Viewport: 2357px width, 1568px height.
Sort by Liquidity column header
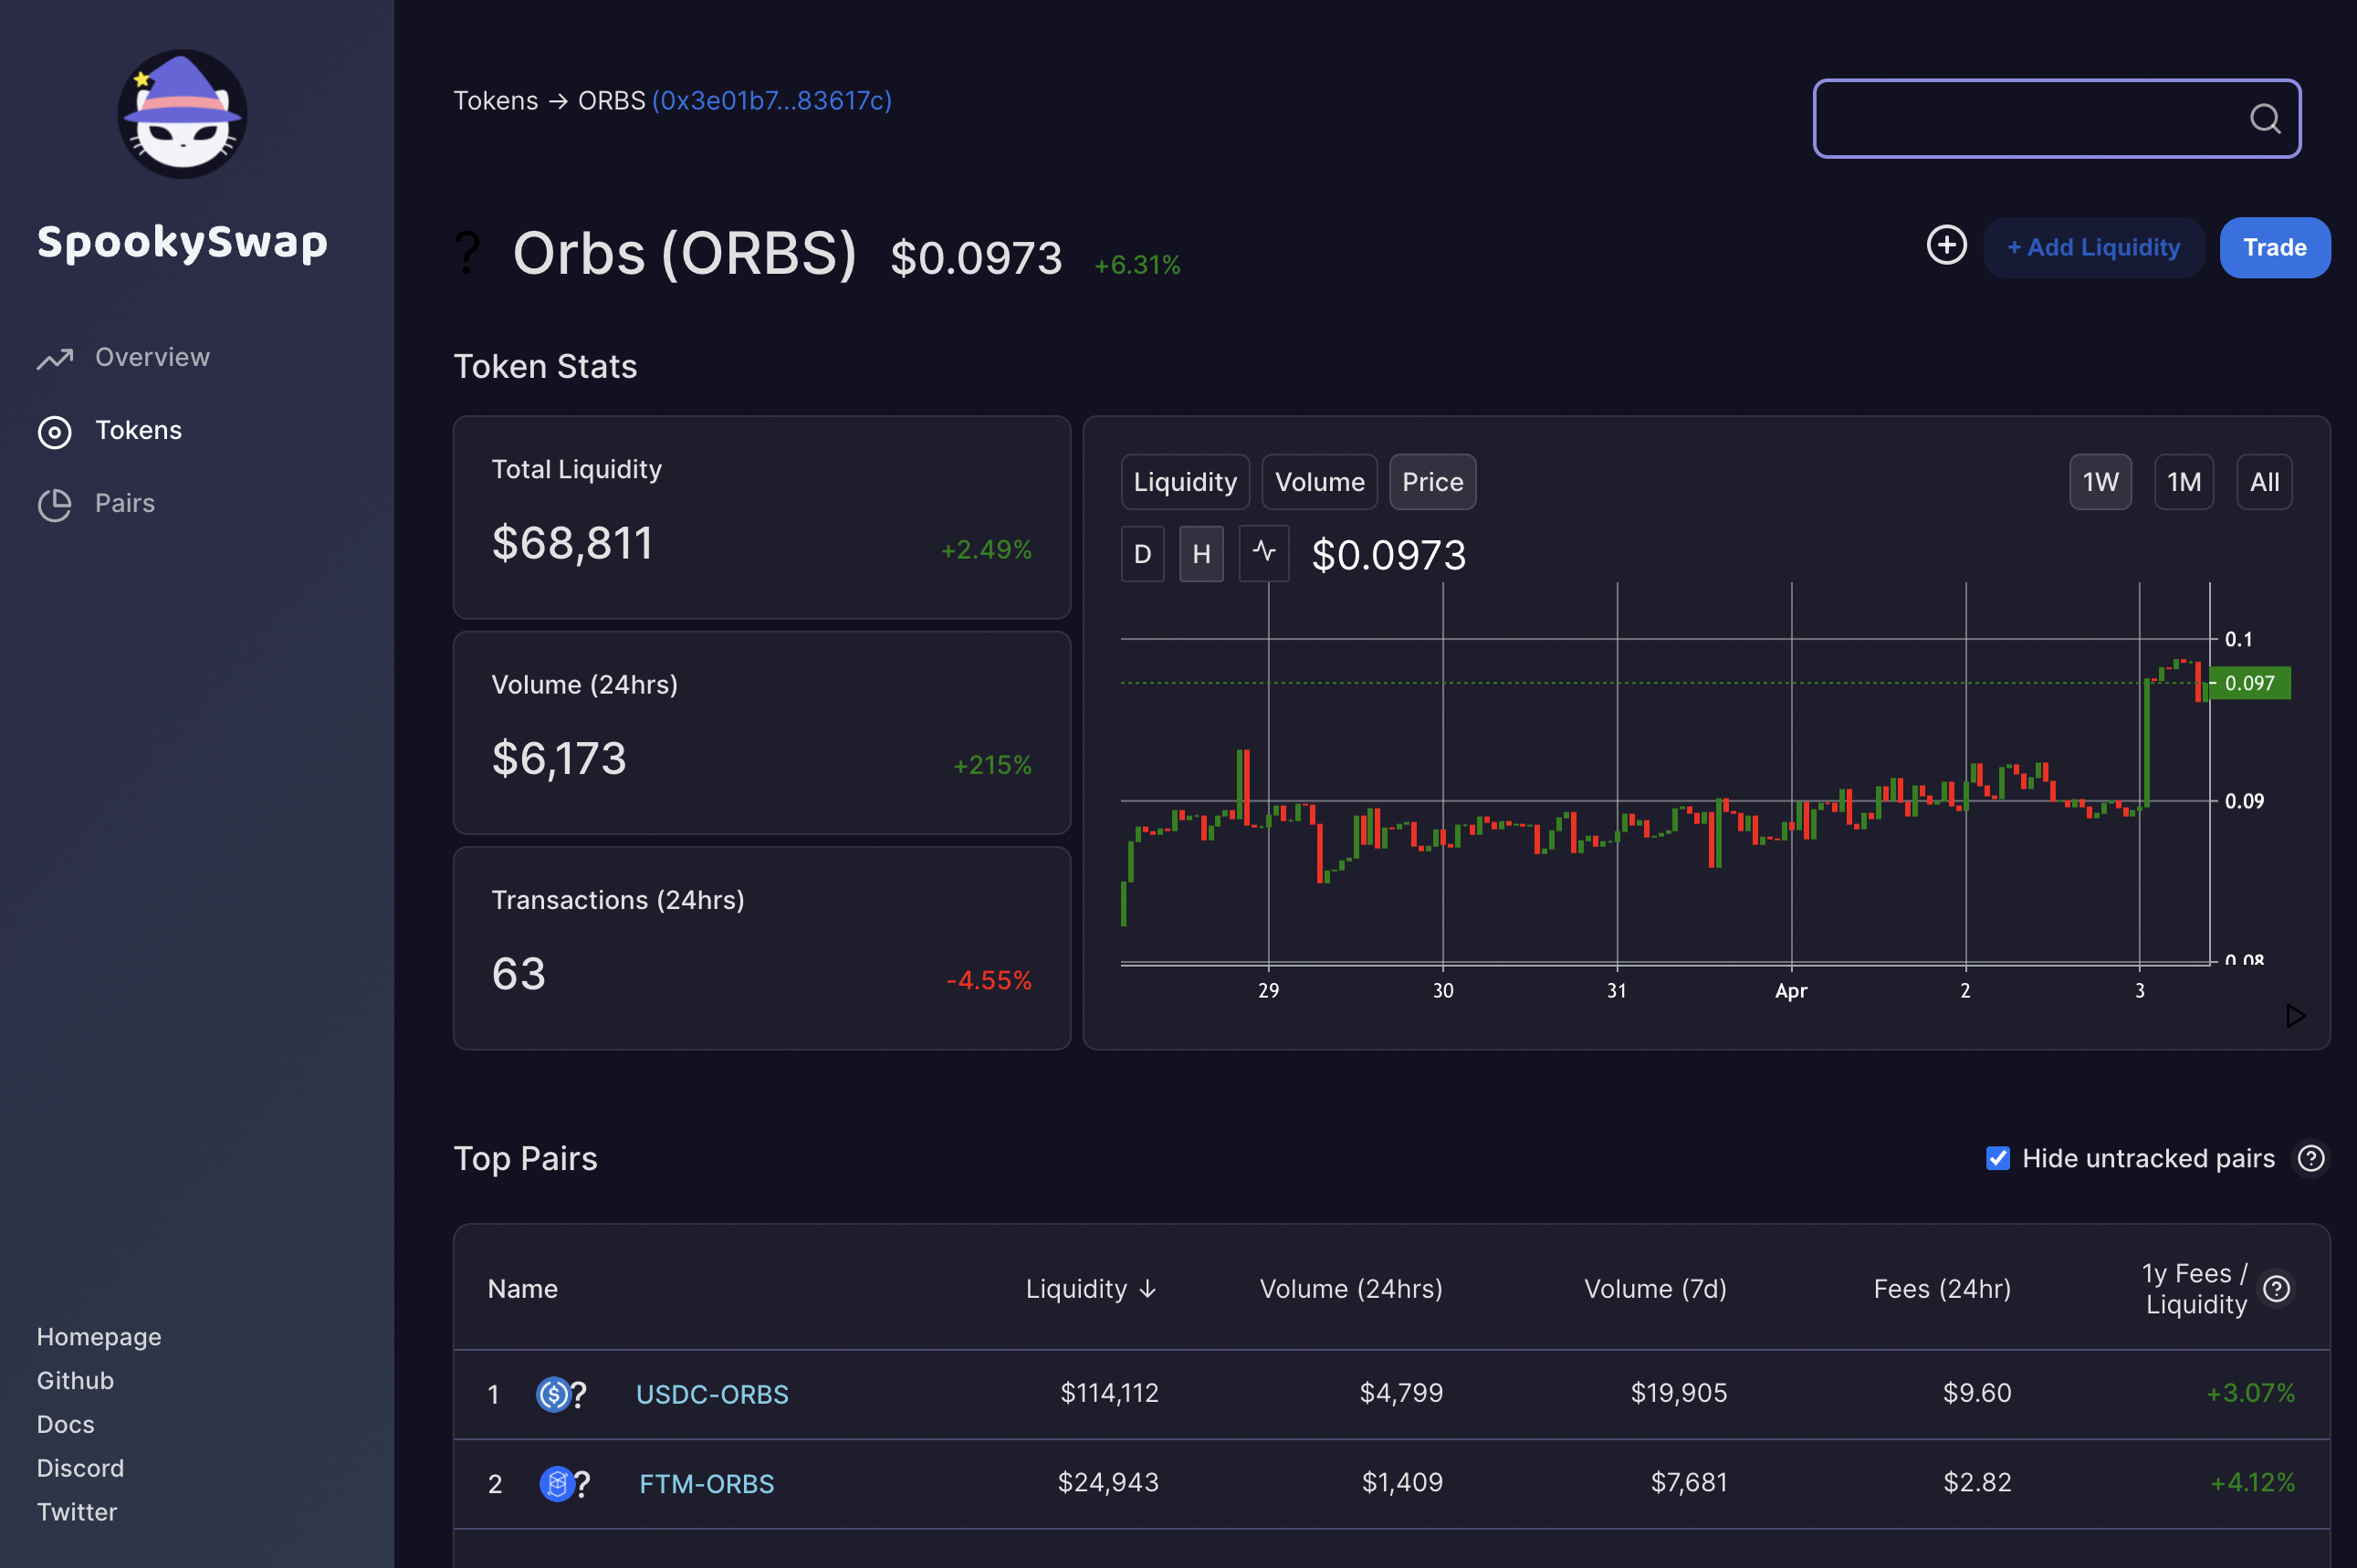[1091, 1289]
